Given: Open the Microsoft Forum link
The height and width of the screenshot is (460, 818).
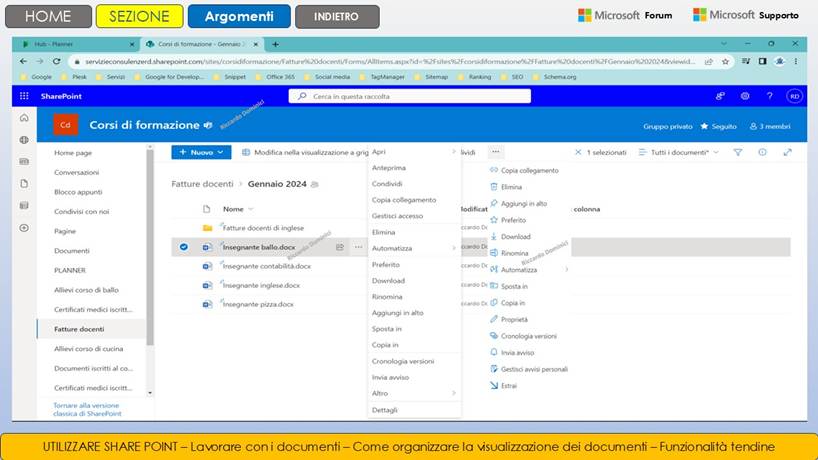Looking at the screenshot, I should 625,15.
